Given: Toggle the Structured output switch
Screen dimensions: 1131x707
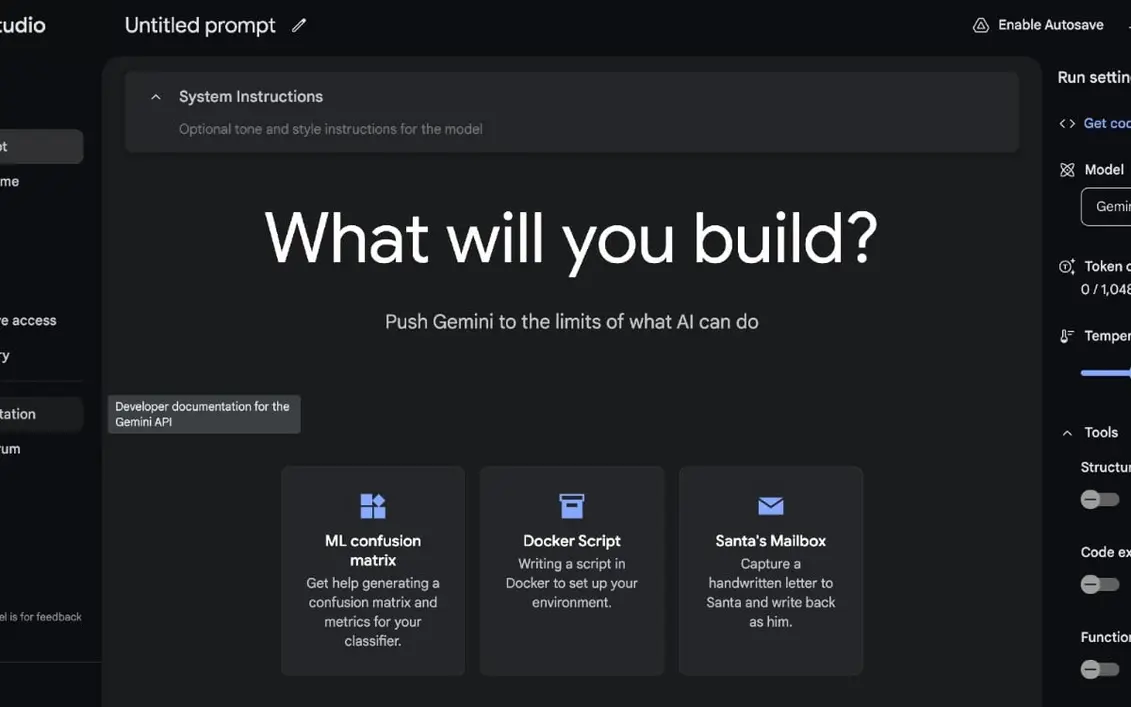Looking at the screenshot, I should [1099, 499].
